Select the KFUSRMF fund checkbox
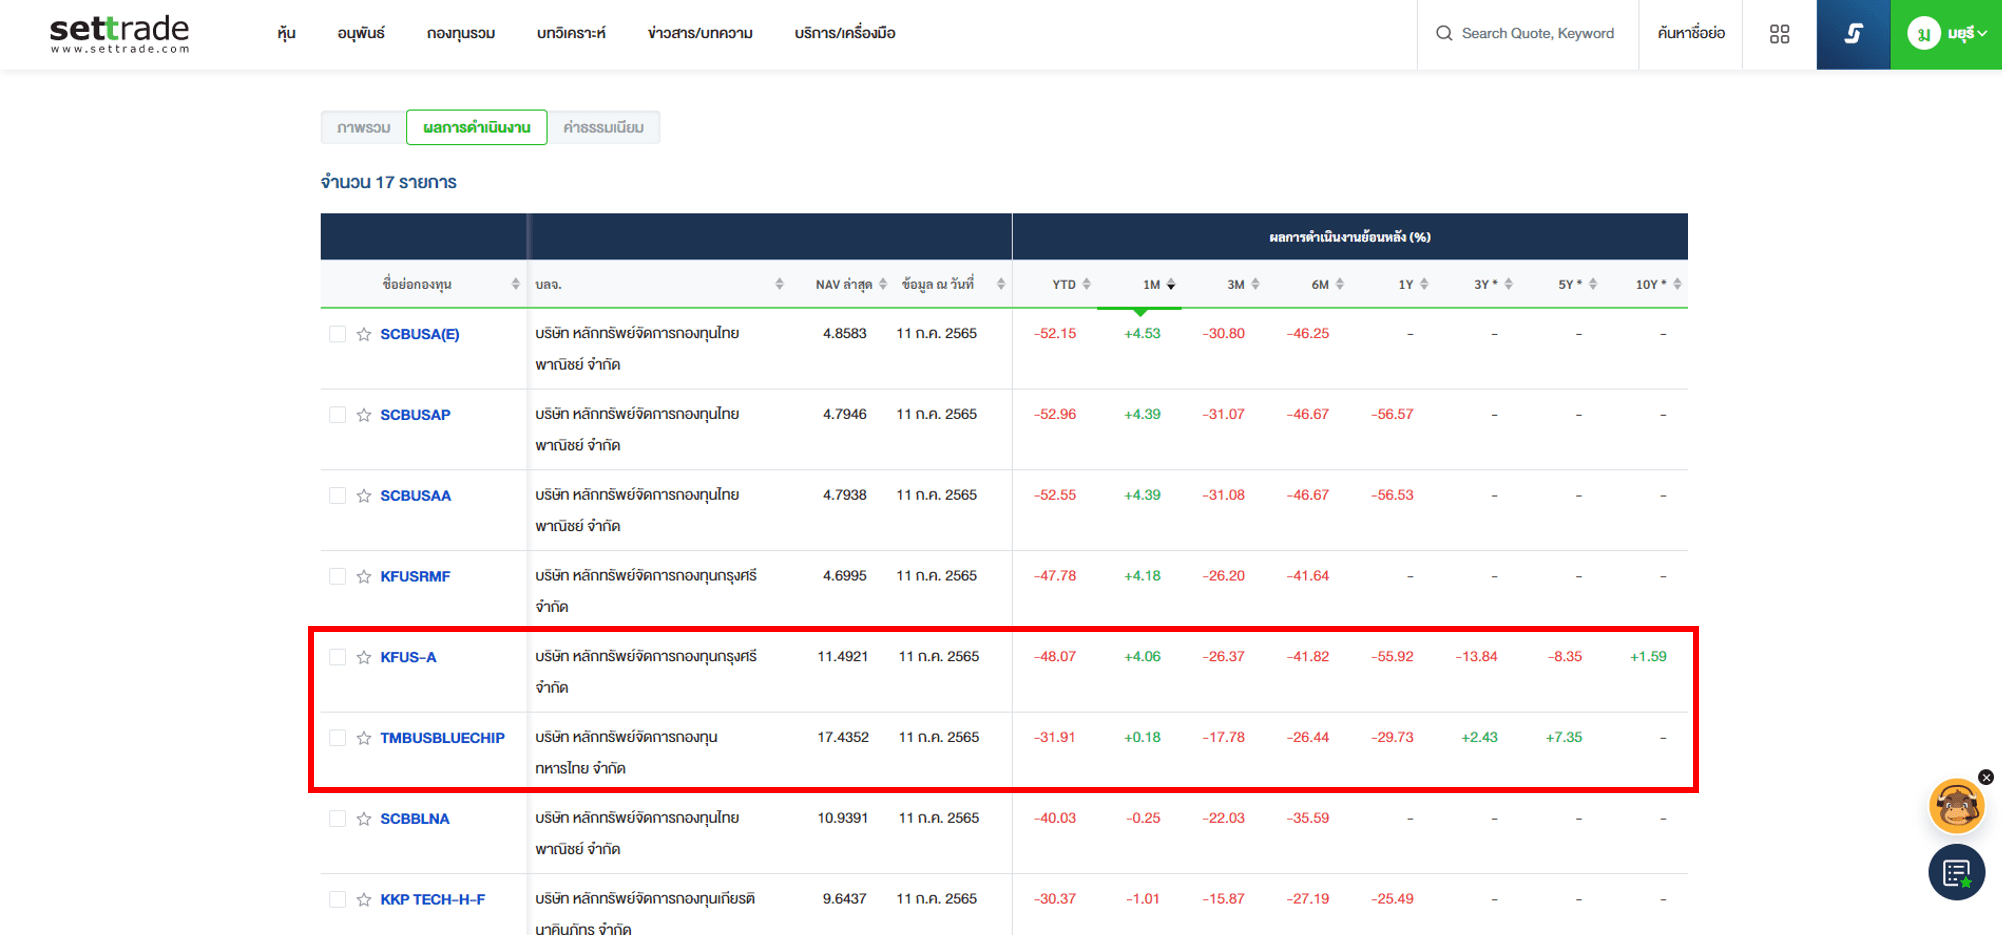The height and width of the screenshot is (935, 2002). [337, 577]
